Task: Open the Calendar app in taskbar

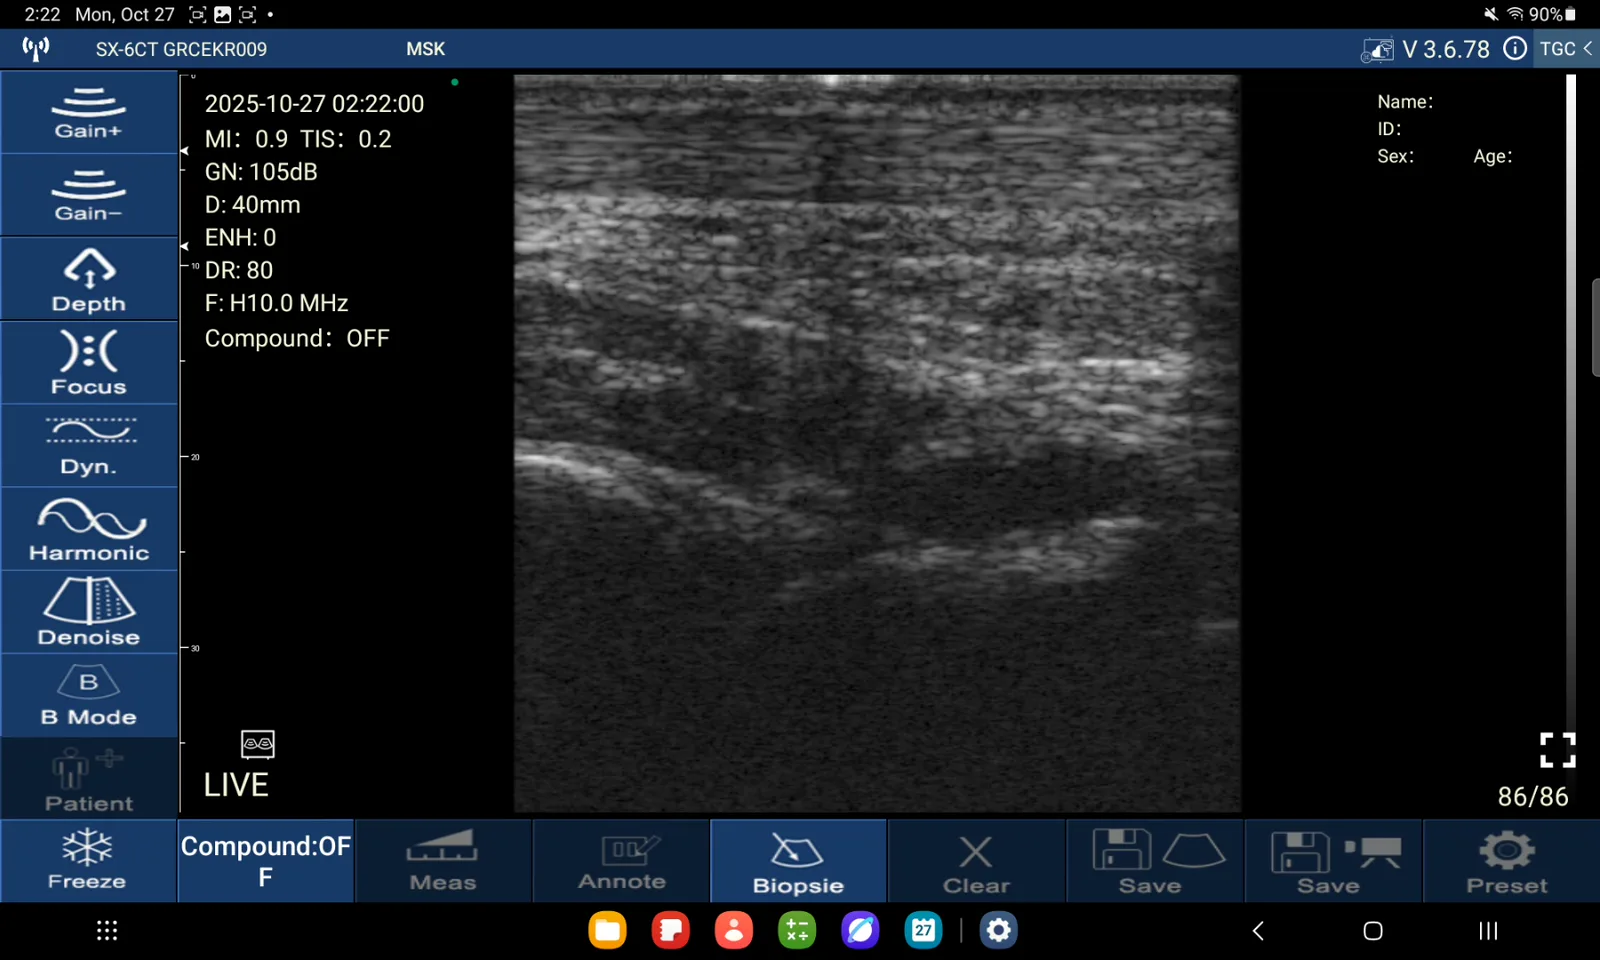Action: (x=923, y=931)
